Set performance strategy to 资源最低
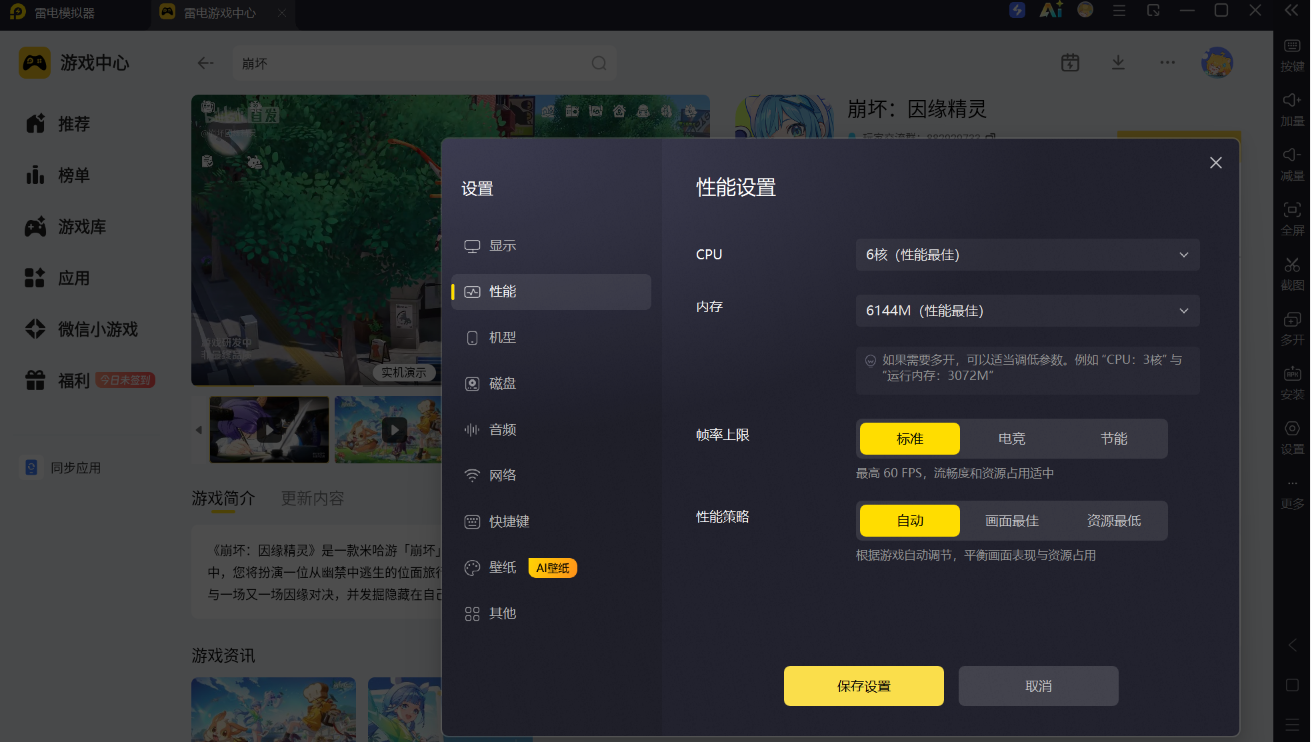This screenshot has width=1311, height=743. coord(1114,520)
